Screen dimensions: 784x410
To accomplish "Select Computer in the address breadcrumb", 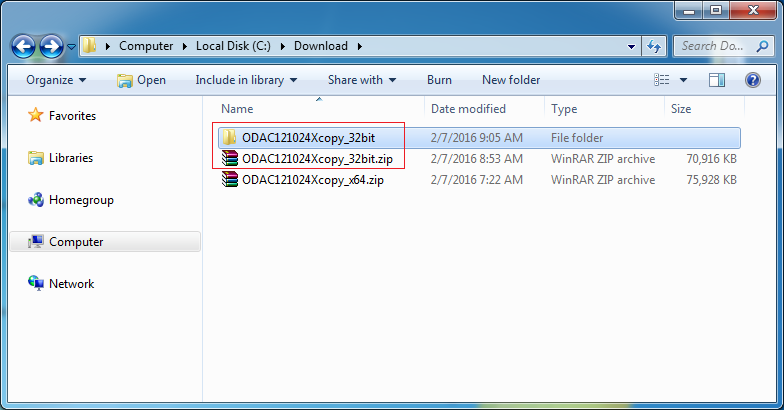I will [146, 46].
